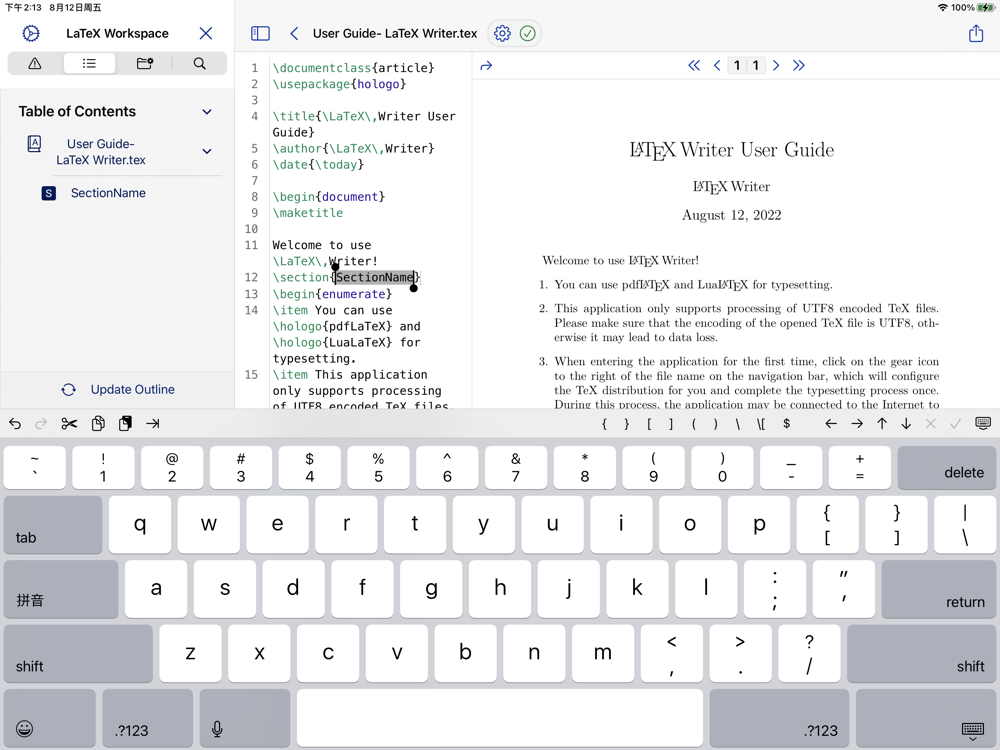Viewport: 1000px width, 750px height.
Task: Open the search tab in sidebar
Action: tap(200, 63)
